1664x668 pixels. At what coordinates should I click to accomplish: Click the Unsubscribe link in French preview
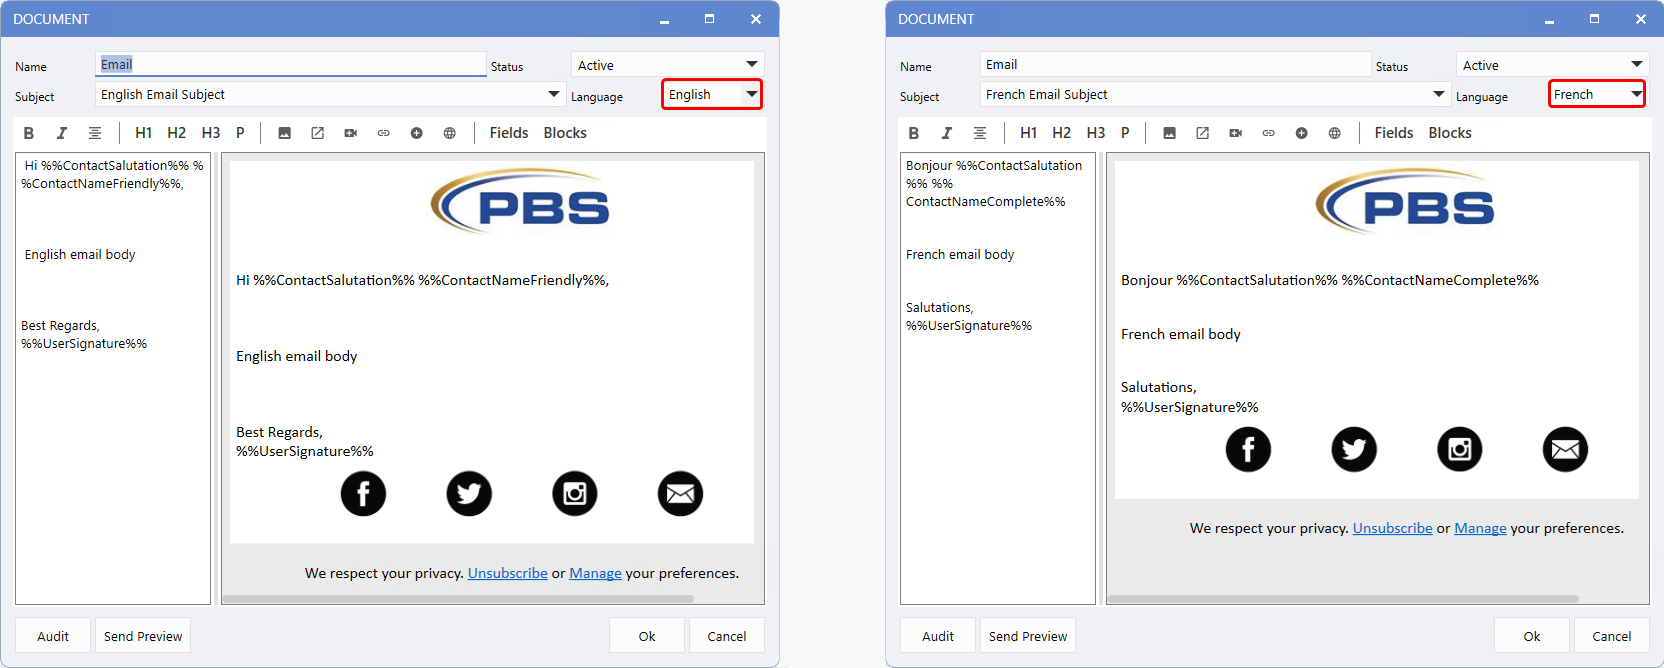pos(1392,528)
